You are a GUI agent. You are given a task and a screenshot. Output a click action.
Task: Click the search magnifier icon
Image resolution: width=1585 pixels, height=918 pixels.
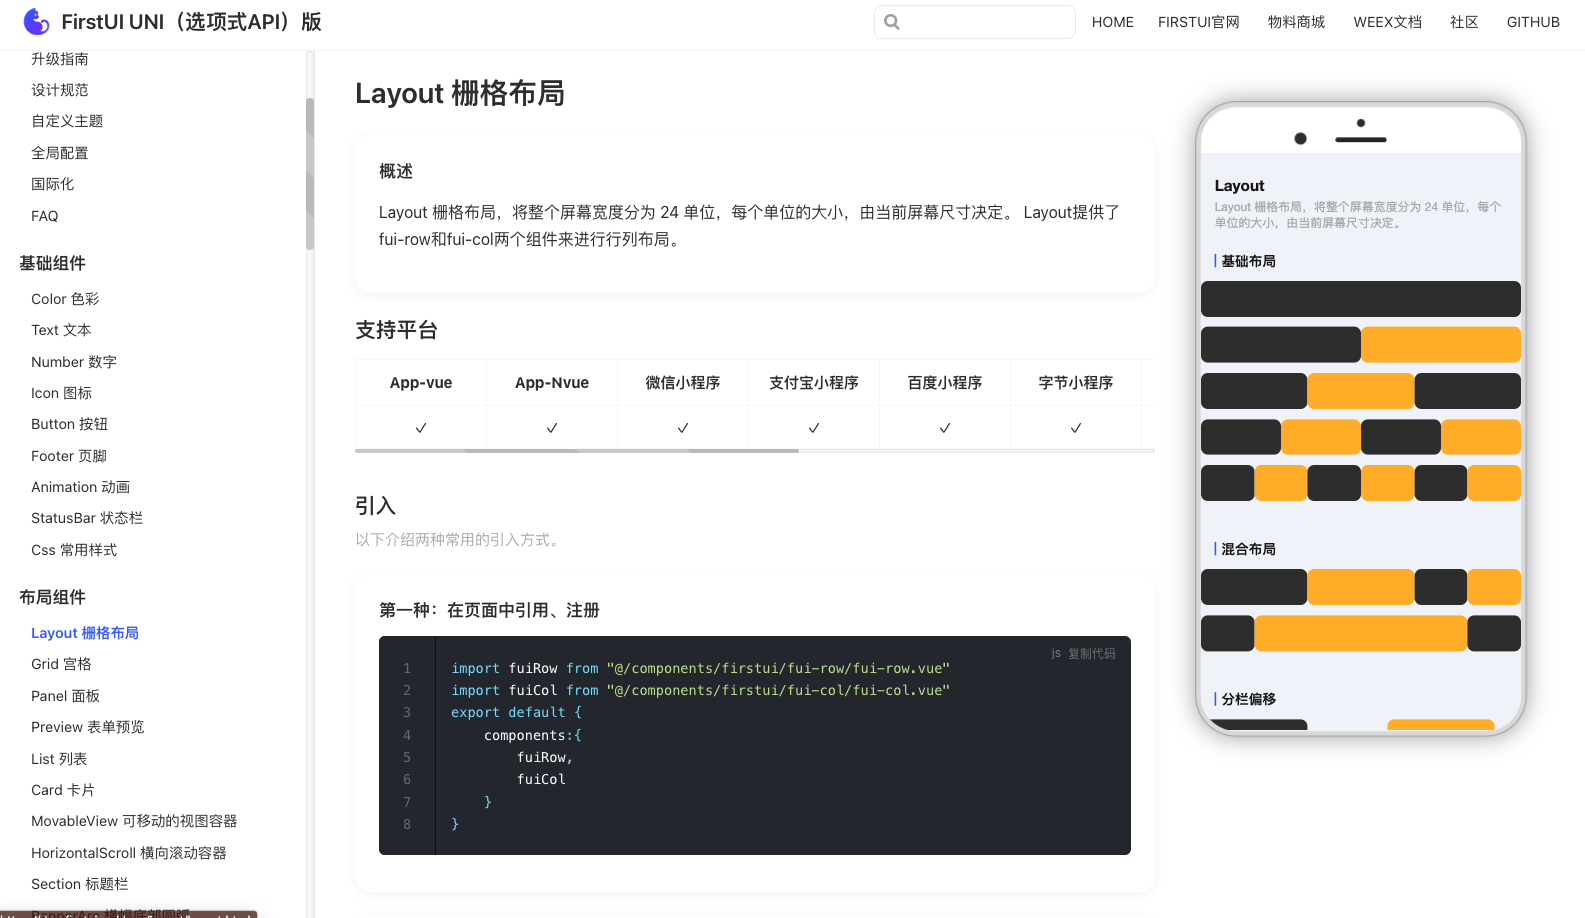(892, 22)
